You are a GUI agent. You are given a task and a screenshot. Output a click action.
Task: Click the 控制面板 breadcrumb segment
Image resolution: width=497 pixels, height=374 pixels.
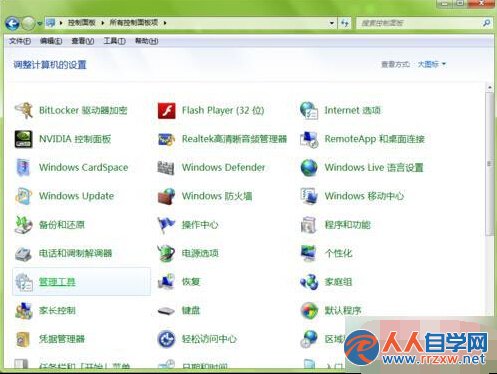[82, 23]
